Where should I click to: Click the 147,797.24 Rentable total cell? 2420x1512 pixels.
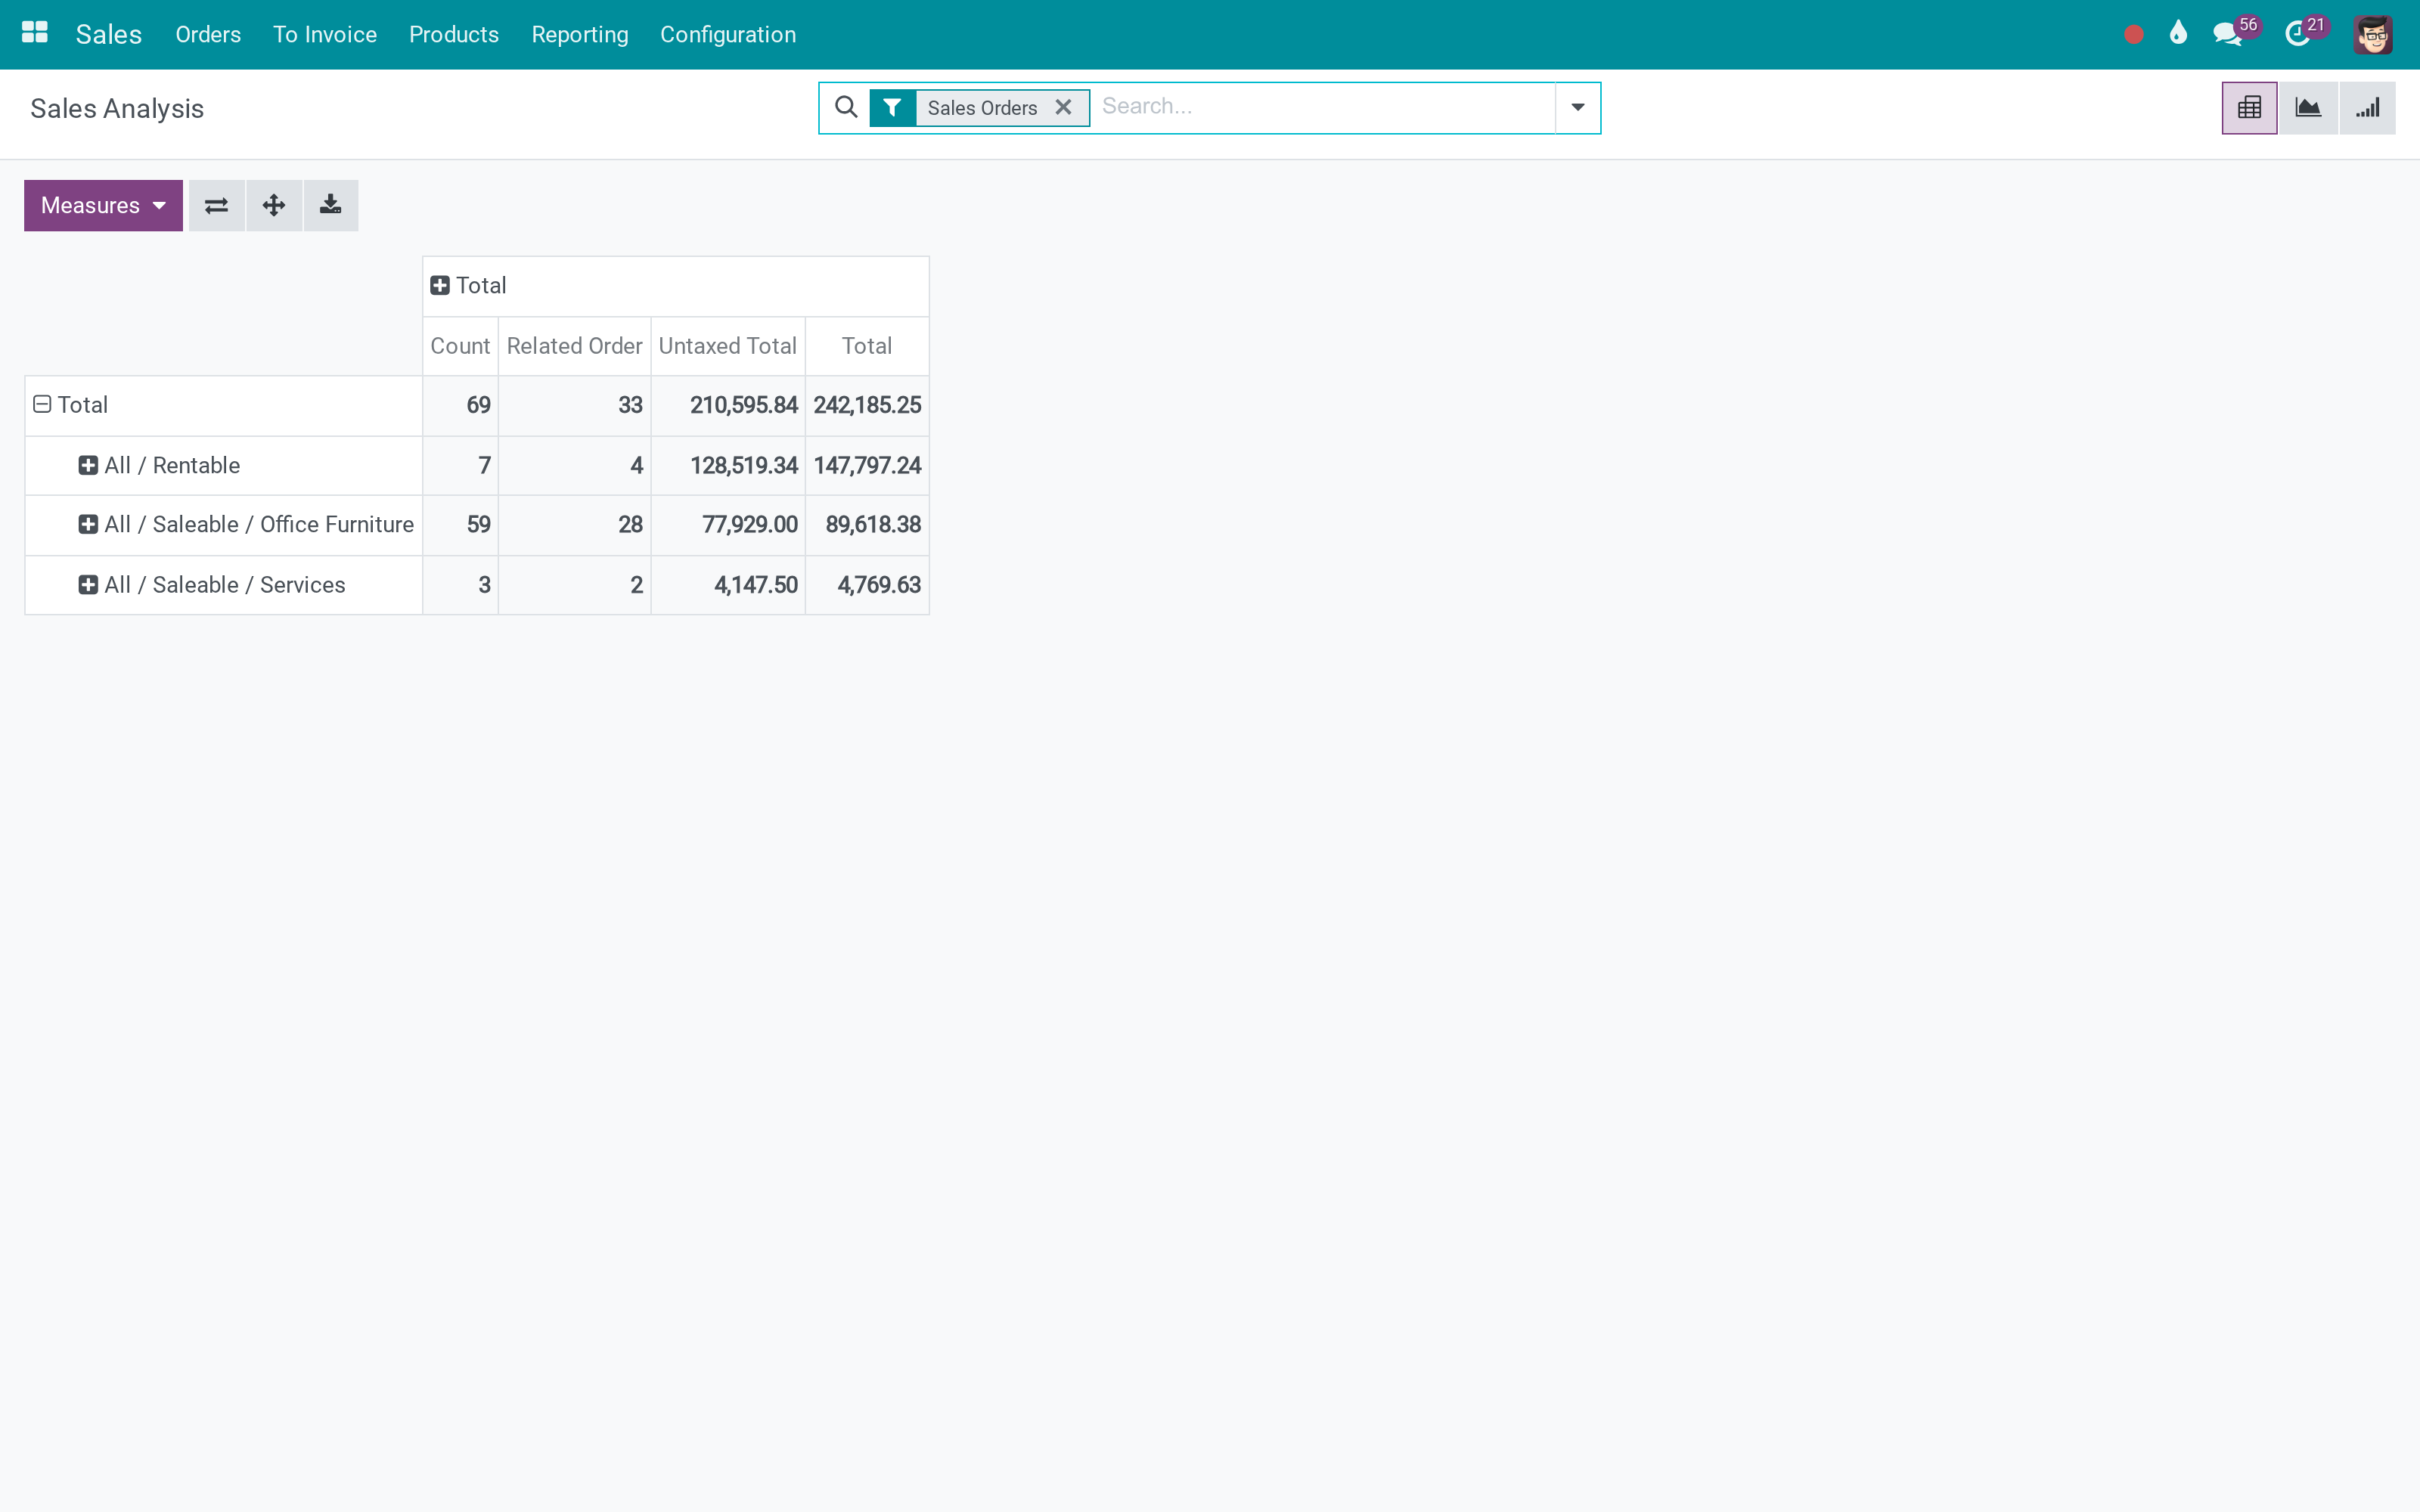pos(867,465)
